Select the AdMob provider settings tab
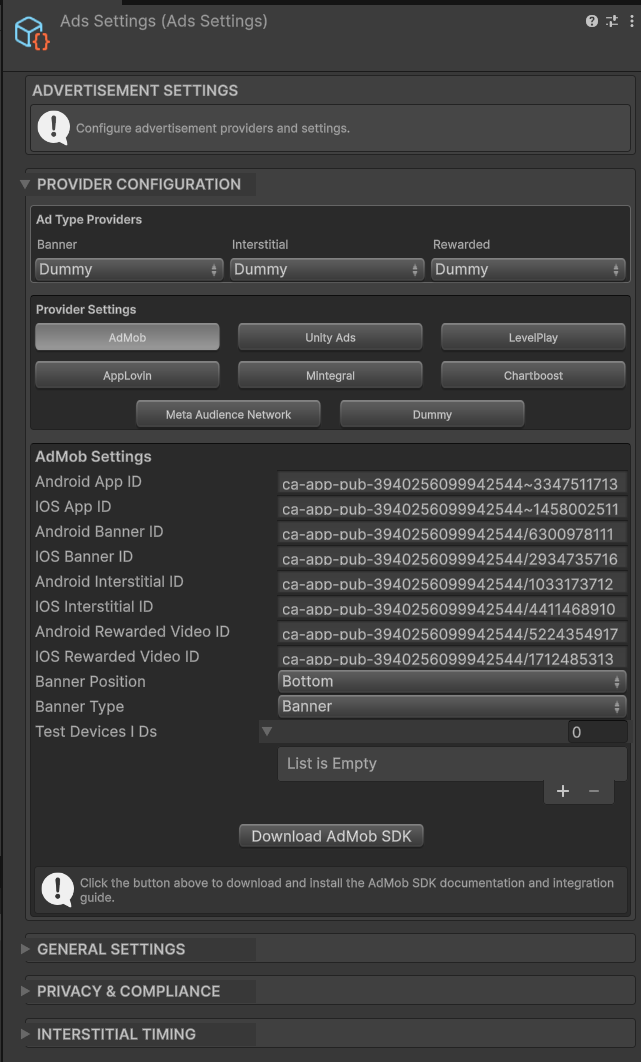Viewport: 641px width, 1062px height. pyautogui.click(x=127, y=337)
